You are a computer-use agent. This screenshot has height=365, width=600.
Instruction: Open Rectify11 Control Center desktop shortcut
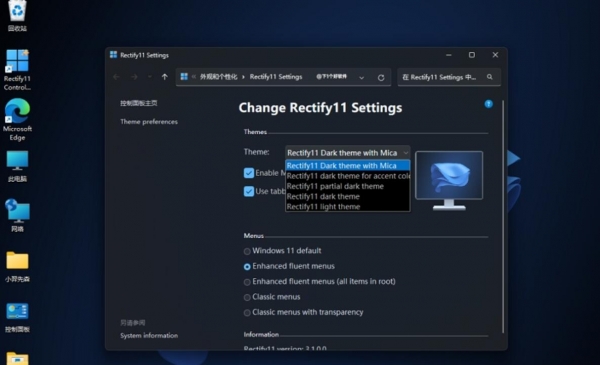17,70
